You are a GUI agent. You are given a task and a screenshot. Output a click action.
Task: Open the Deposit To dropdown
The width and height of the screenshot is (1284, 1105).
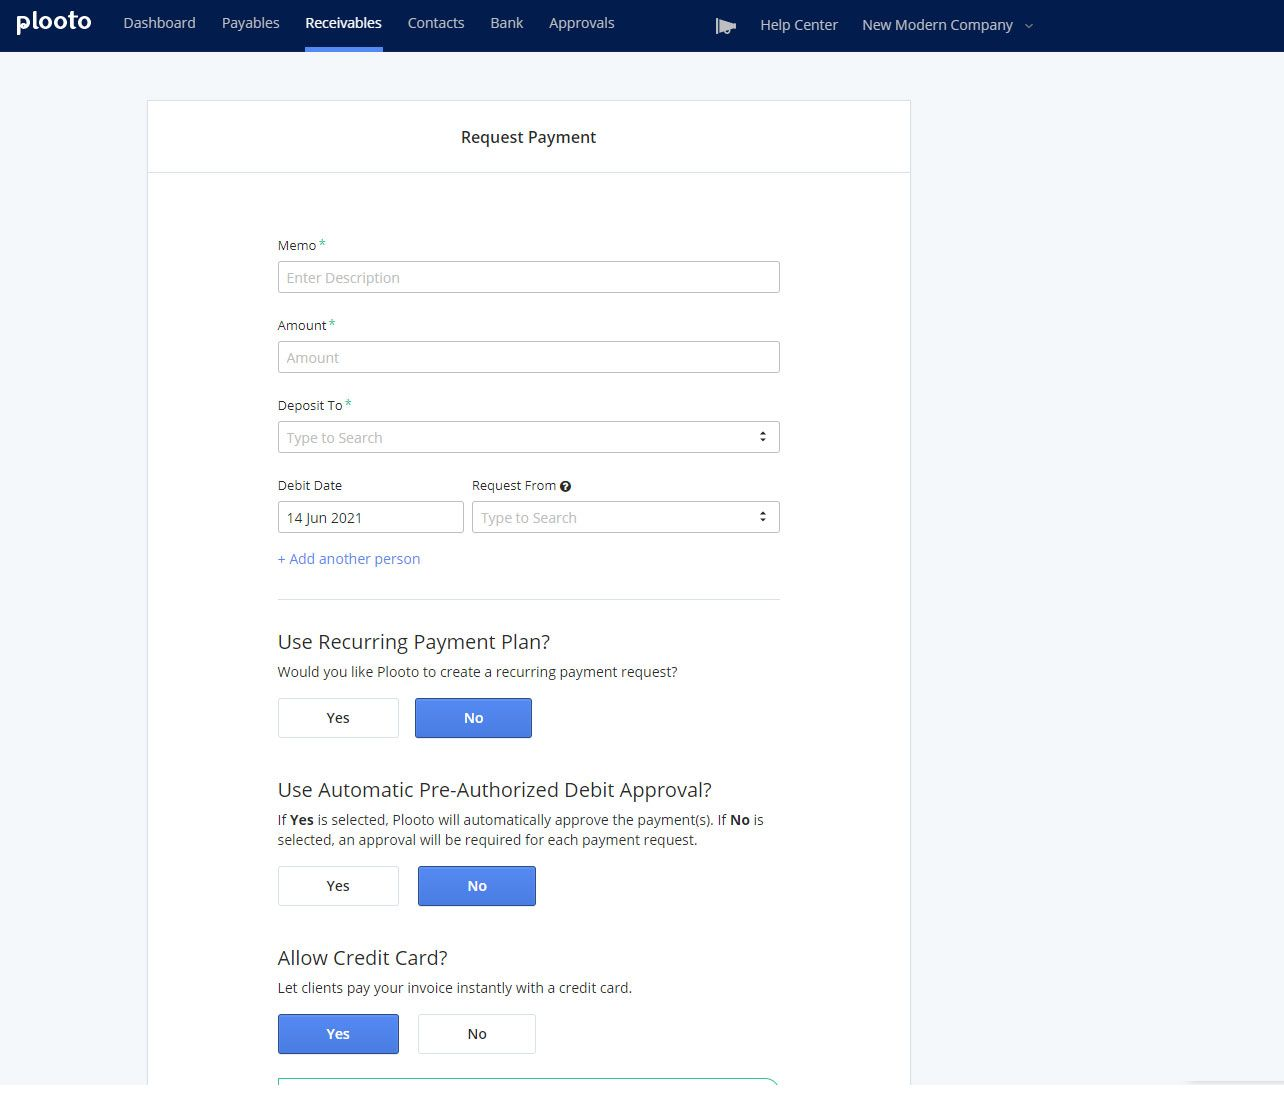click(x=528, y=437)
